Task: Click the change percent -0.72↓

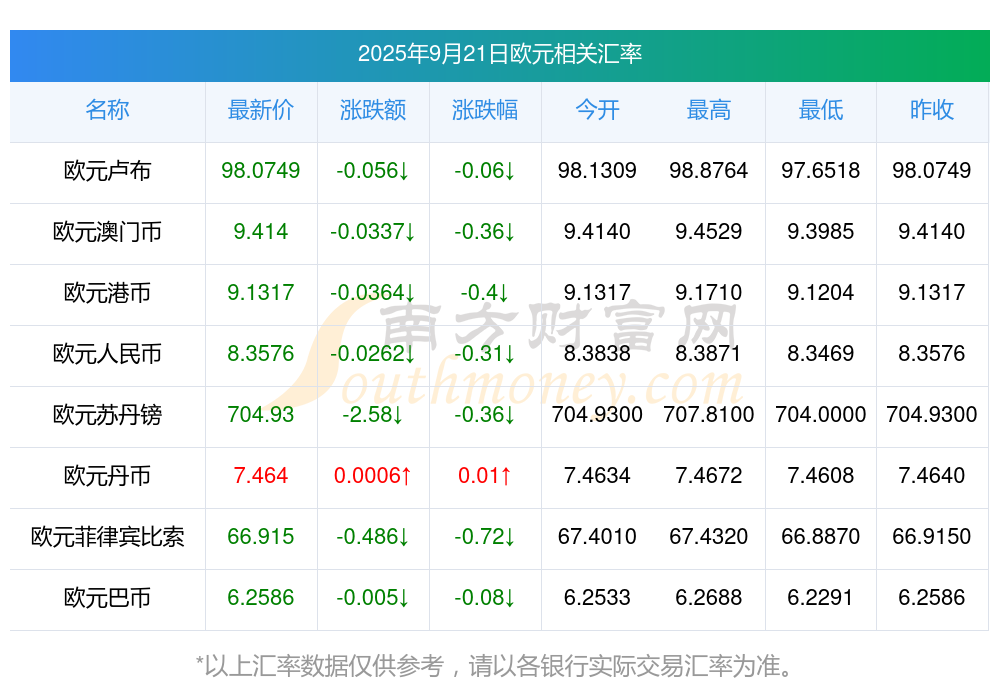Action: pyautogui.click(x=485, y=537)
